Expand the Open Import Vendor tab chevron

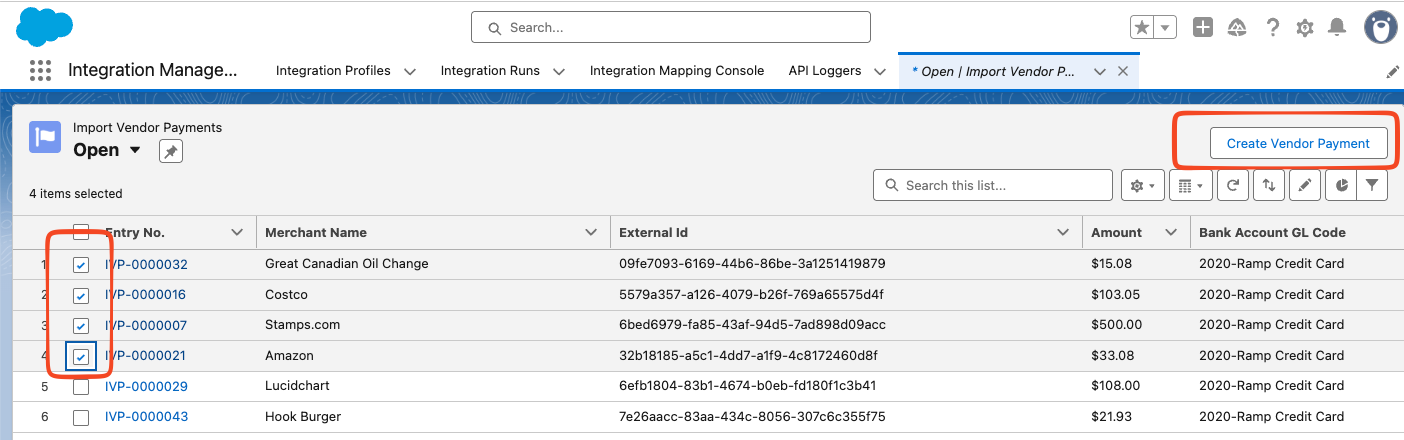(1099, 71)
